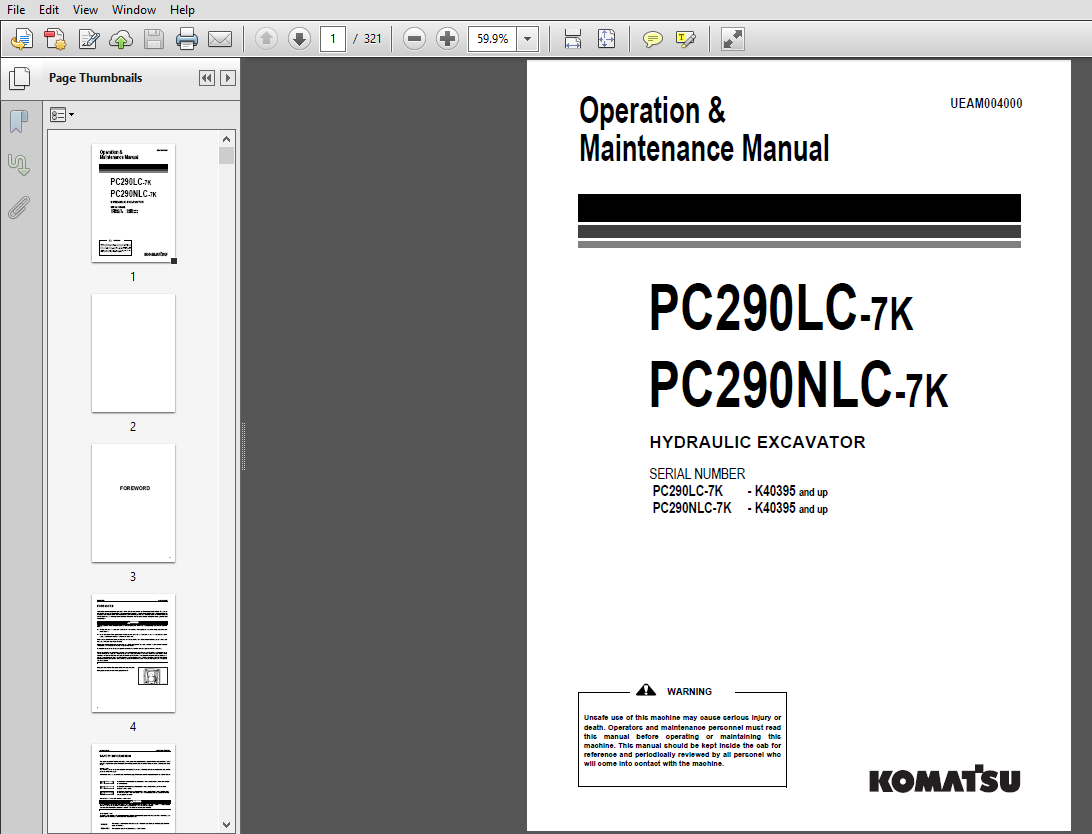Screen dimensions: 1092x834
Task: Click the Add Sticky Note comment icon
Action: (x=653, y=39)
